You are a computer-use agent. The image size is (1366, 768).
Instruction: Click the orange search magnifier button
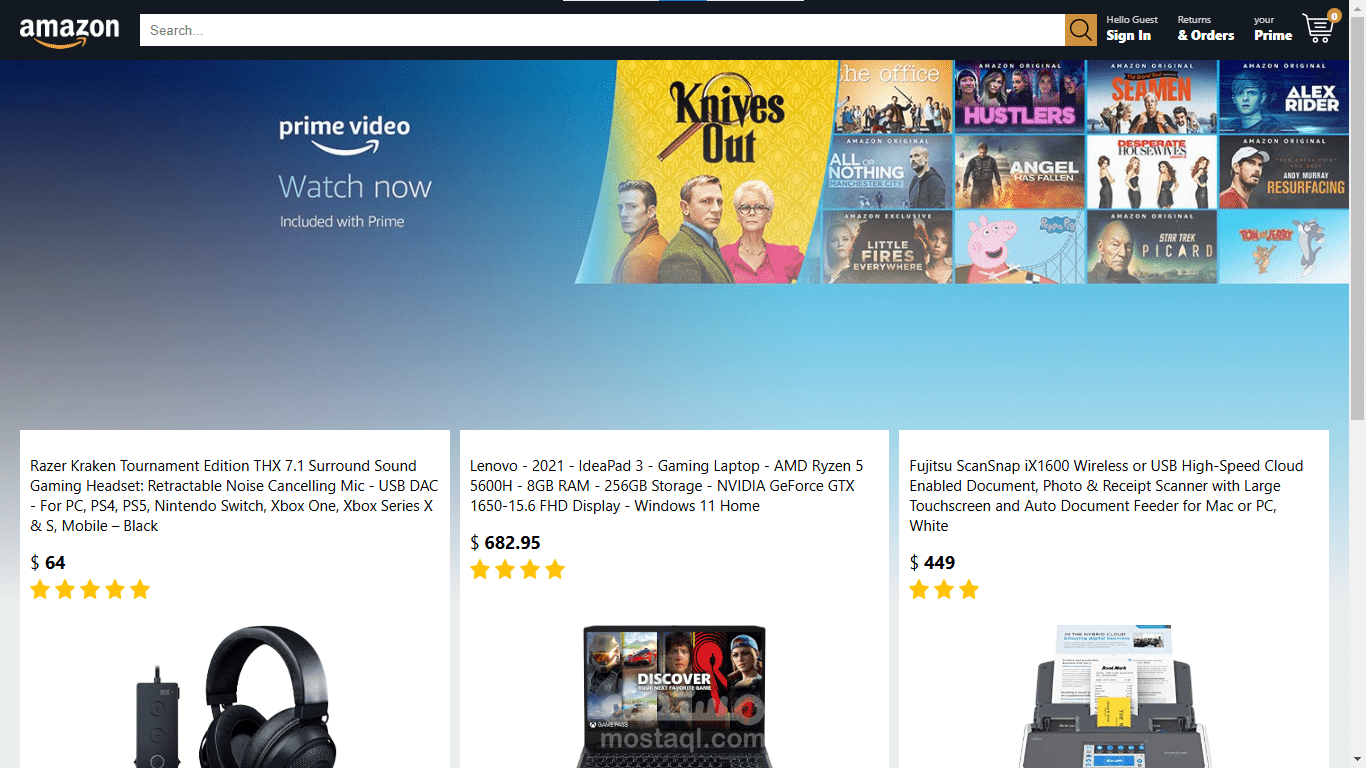1081,30
